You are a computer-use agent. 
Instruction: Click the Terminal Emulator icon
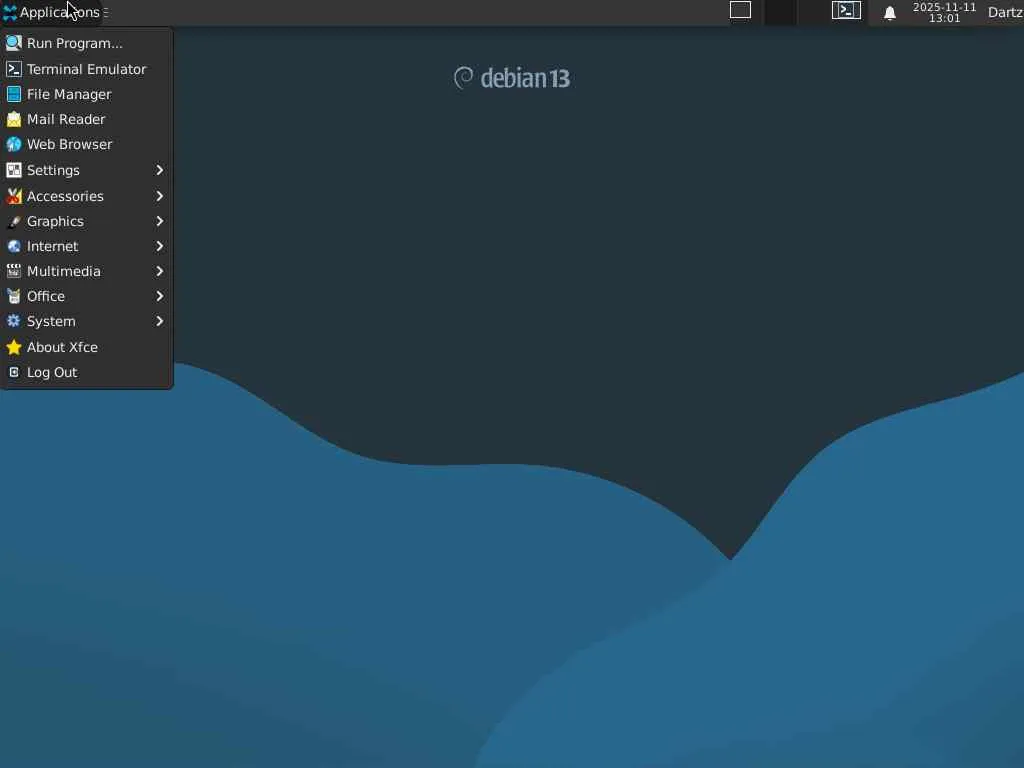[14, 69]
